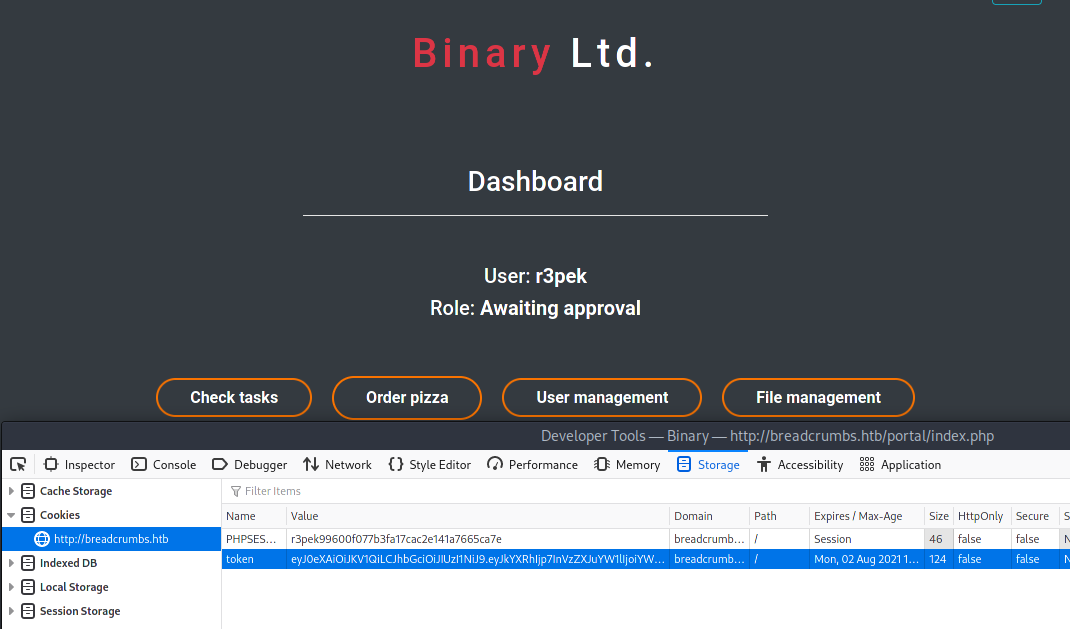The height and width of the screenshot is (629, 1070).
Task: Expand the Local Storage tree node
Action: click(12, 587)
